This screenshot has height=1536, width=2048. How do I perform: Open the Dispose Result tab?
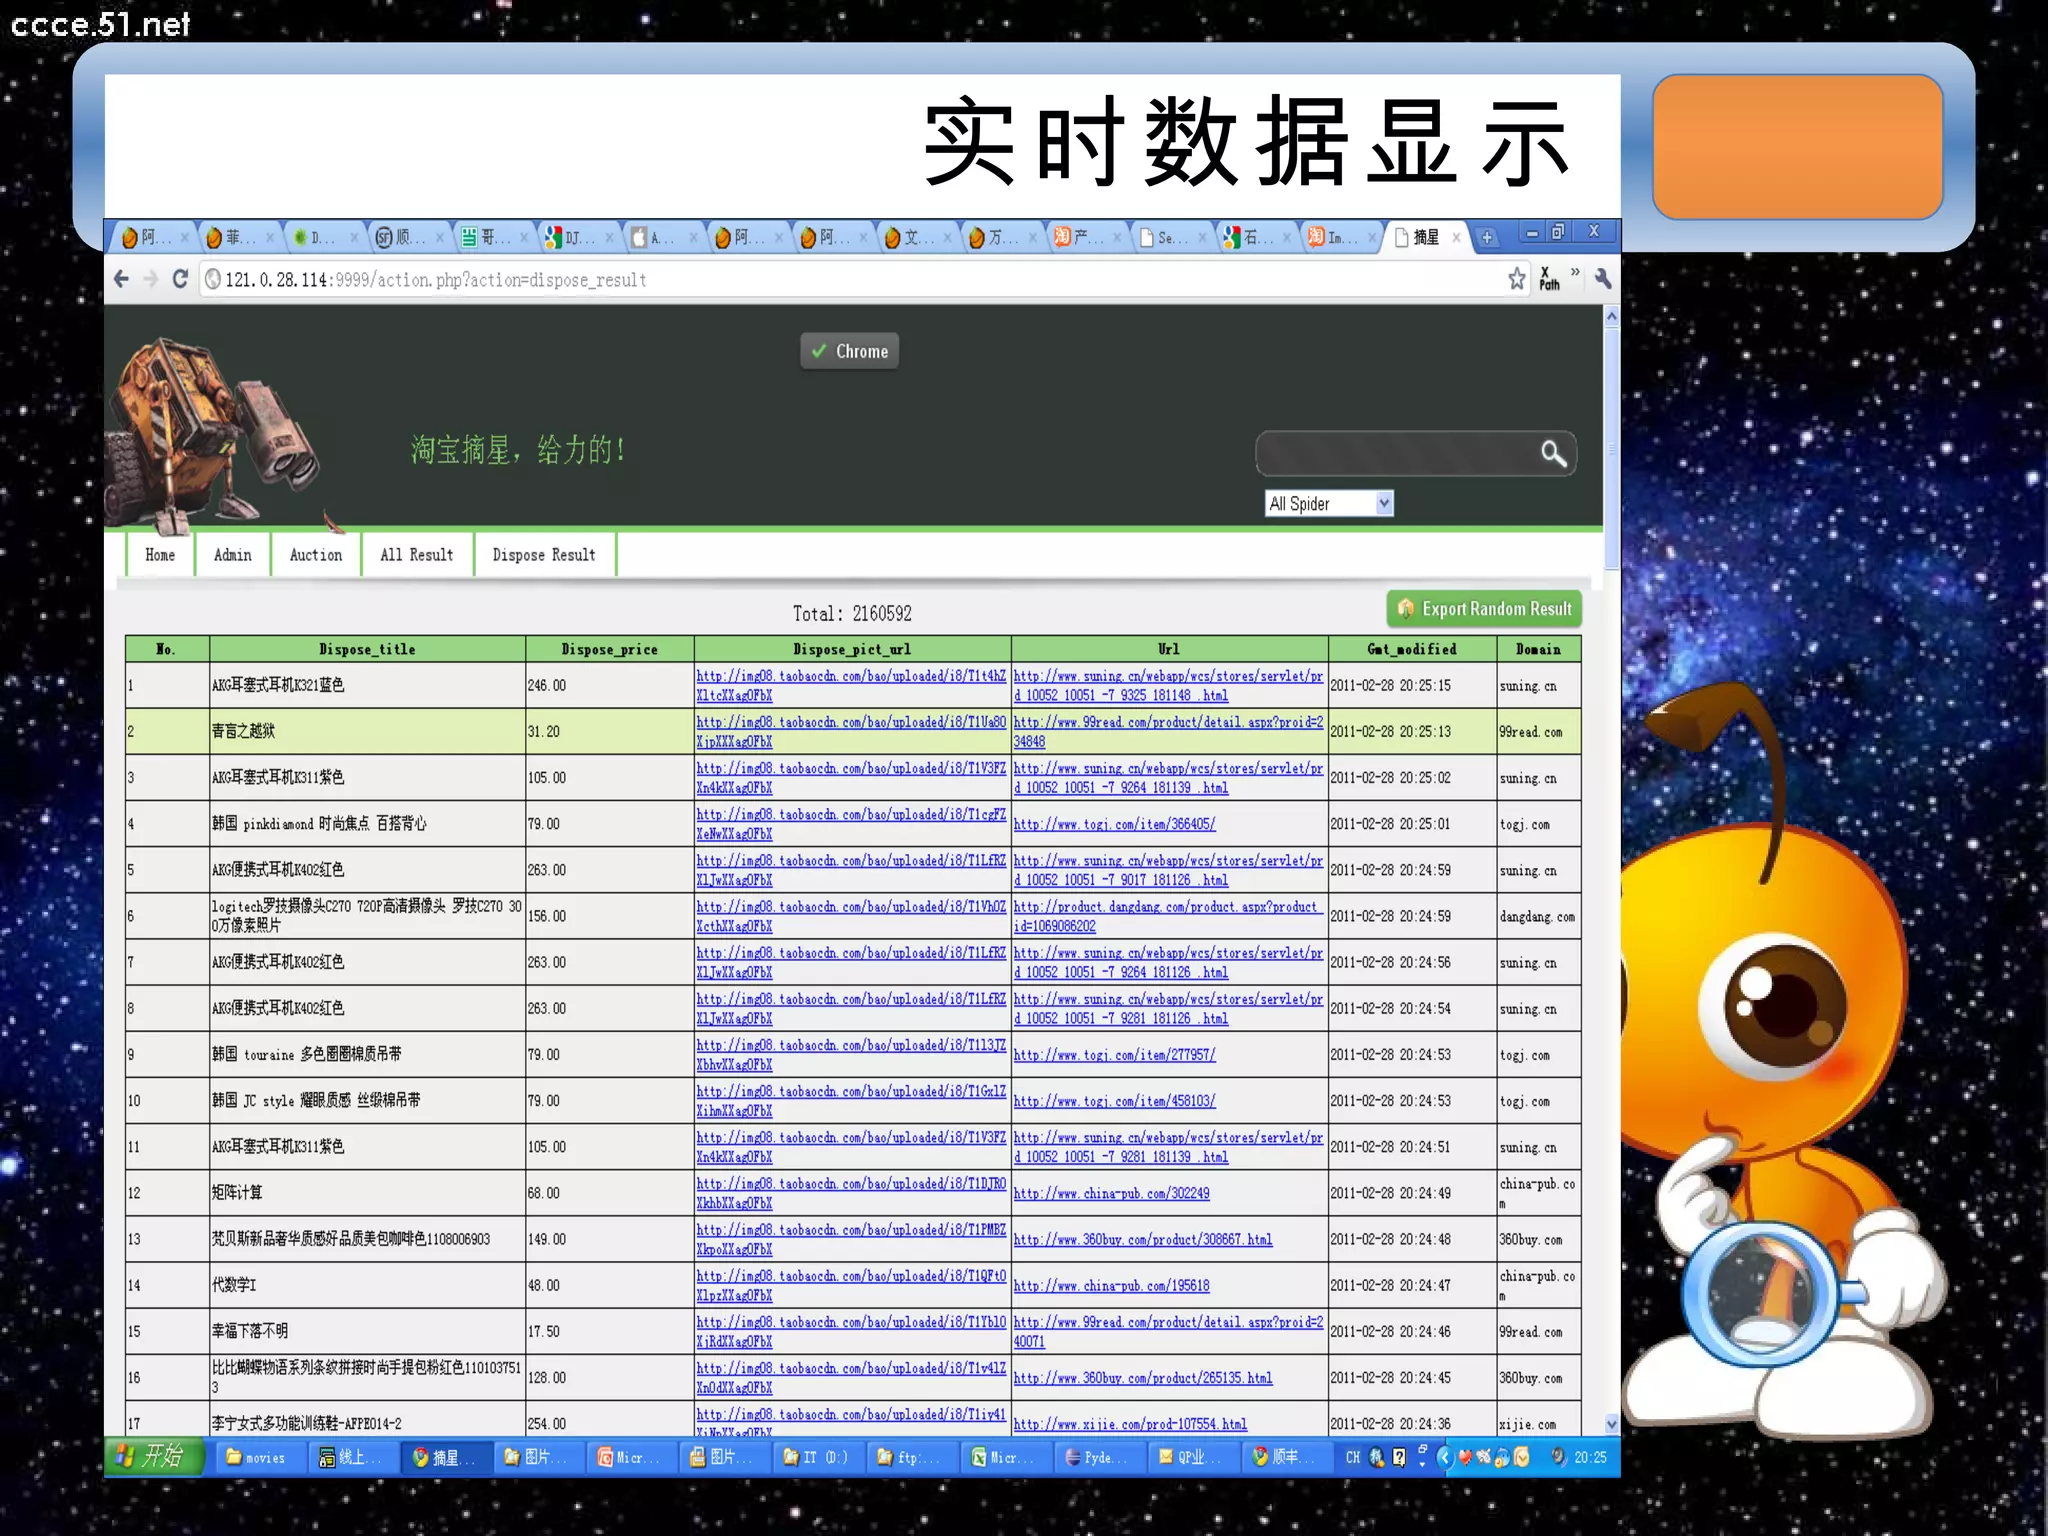(544, 555)
